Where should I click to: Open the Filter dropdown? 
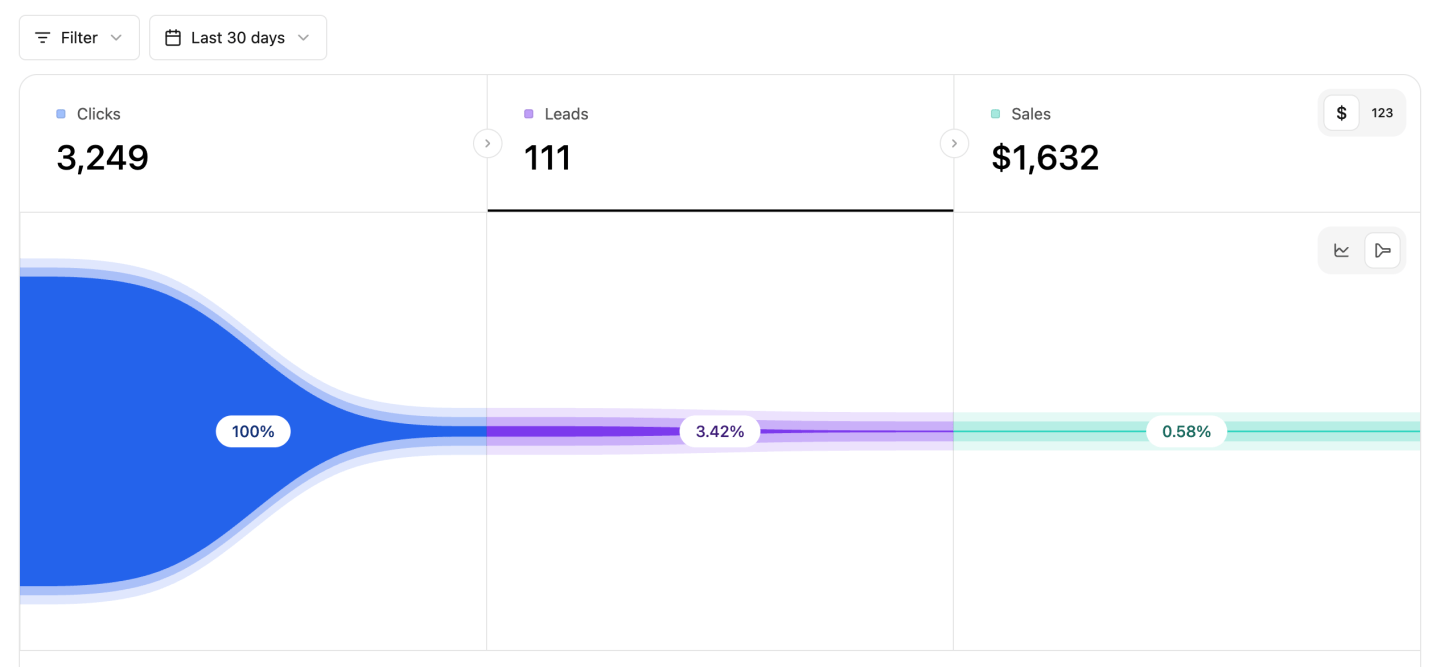coord(79,38)
